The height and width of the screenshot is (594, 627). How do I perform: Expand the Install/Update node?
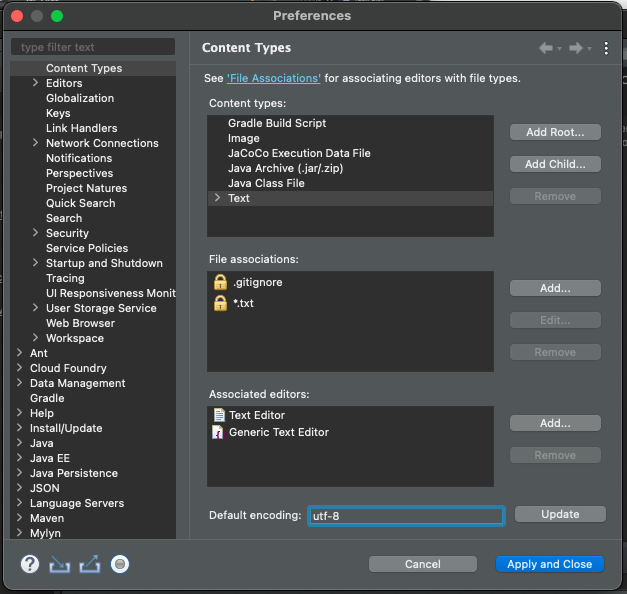pos(19,428)
